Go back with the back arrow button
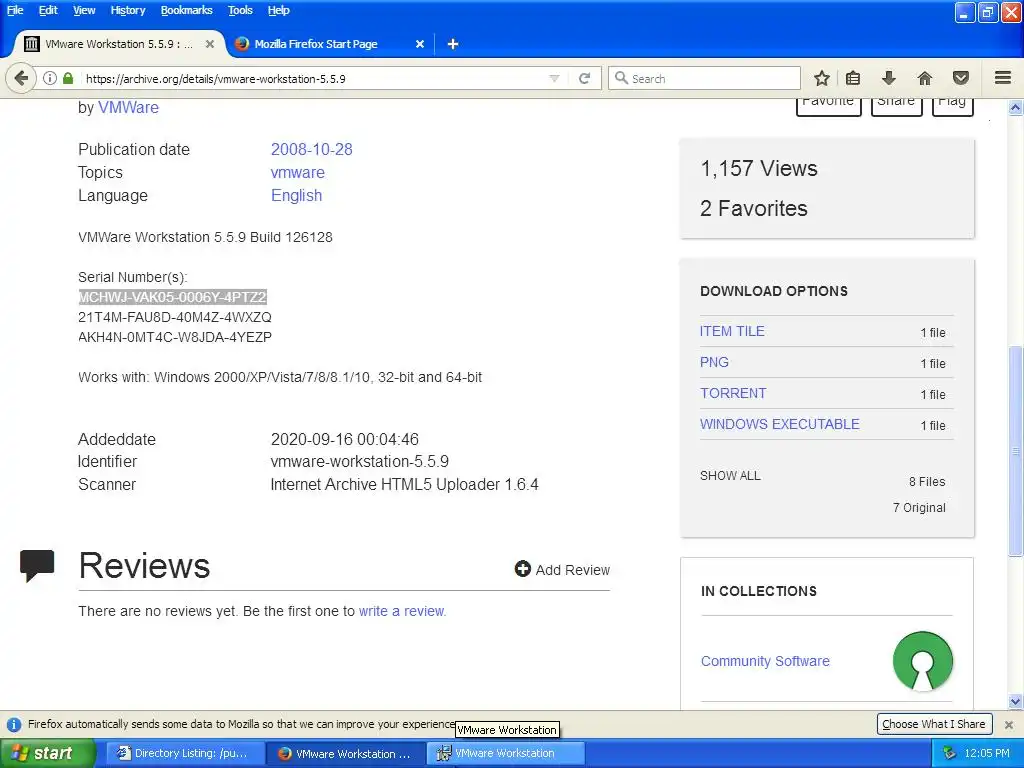Viewport: 1024px width, 768px height. click(21, 78)
